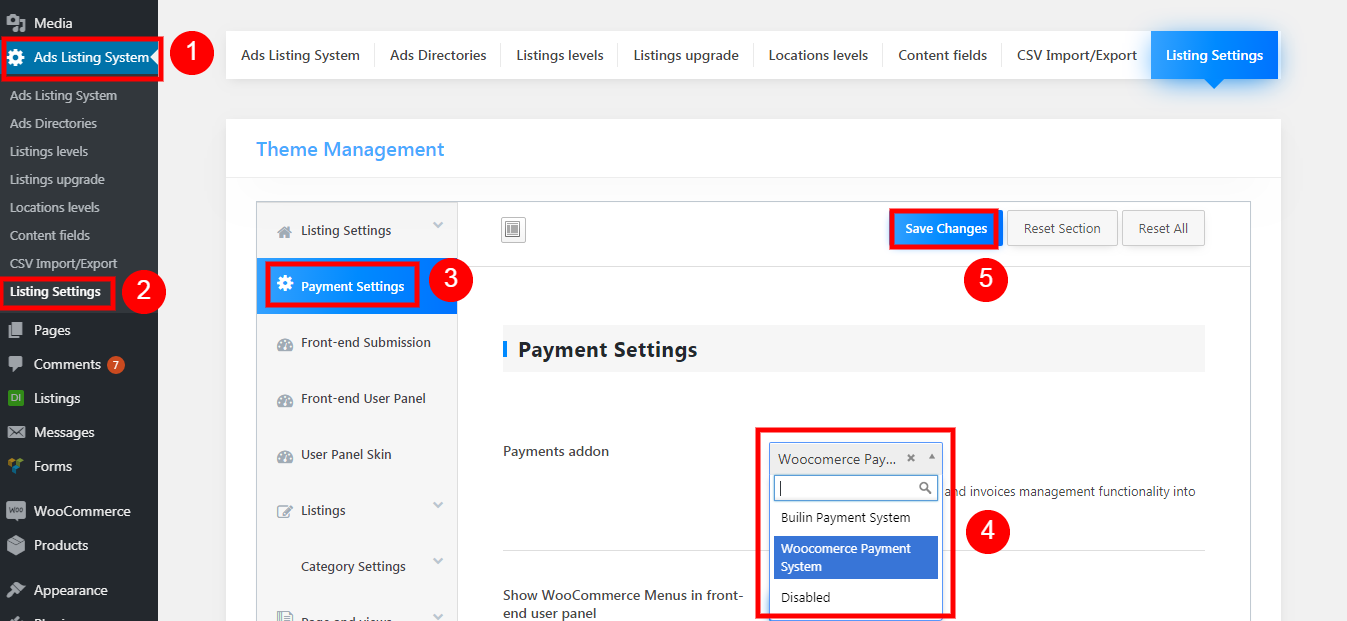Select the Listing Settings top tab

(x=1214, y=55)
